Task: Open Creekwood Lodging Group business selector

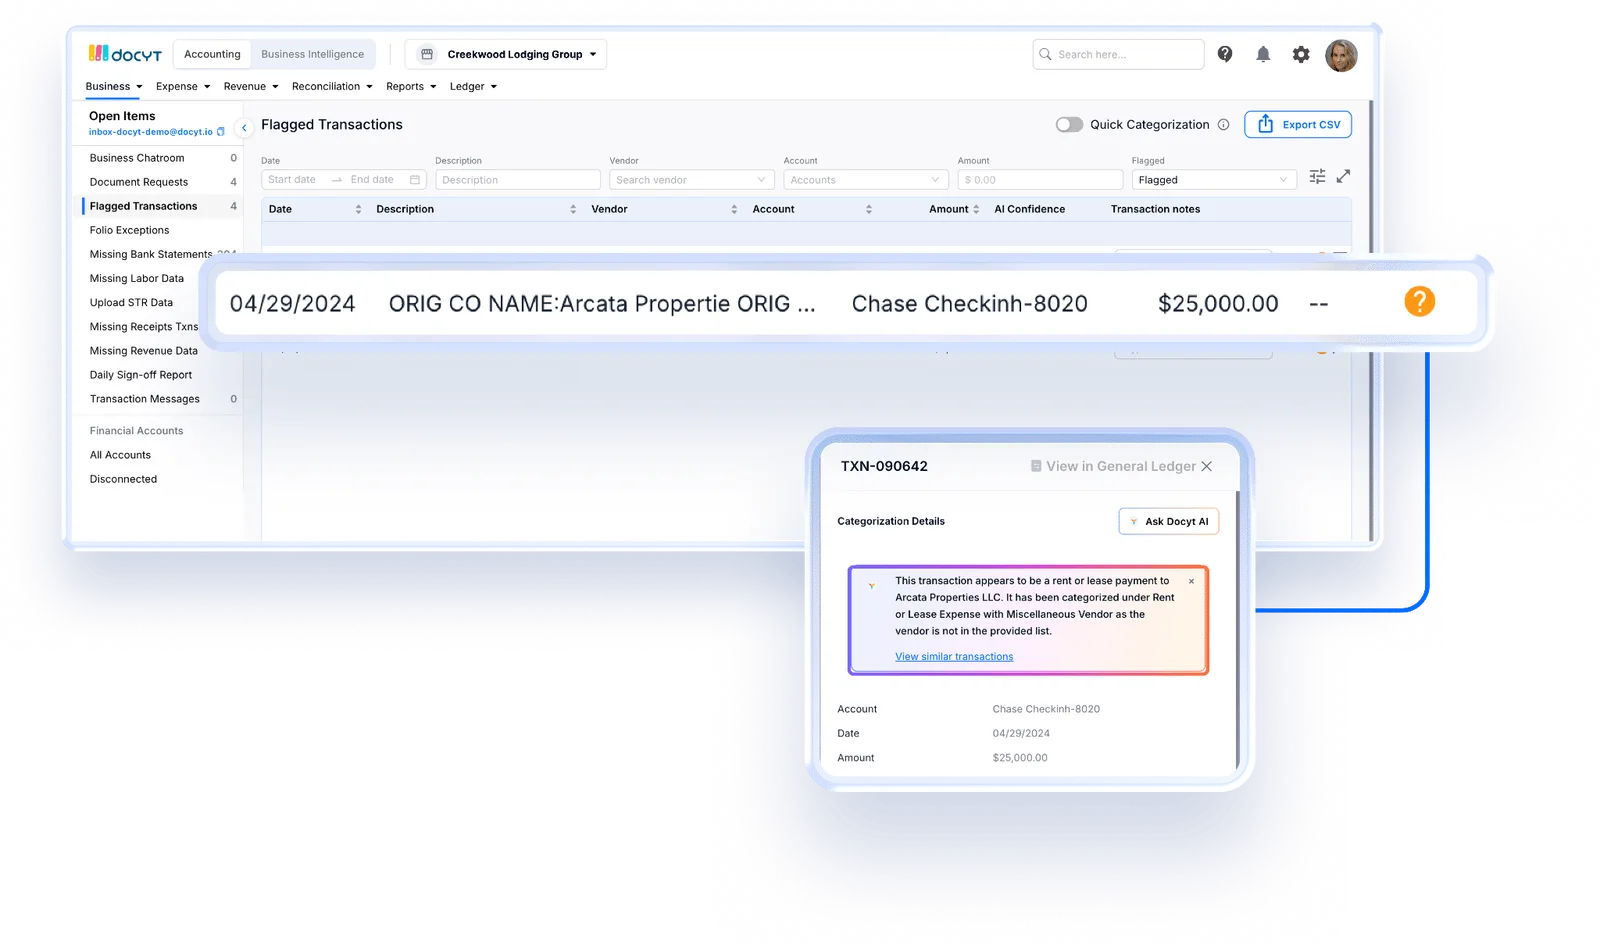Action: pyautogui.click(x=506, y=54)
